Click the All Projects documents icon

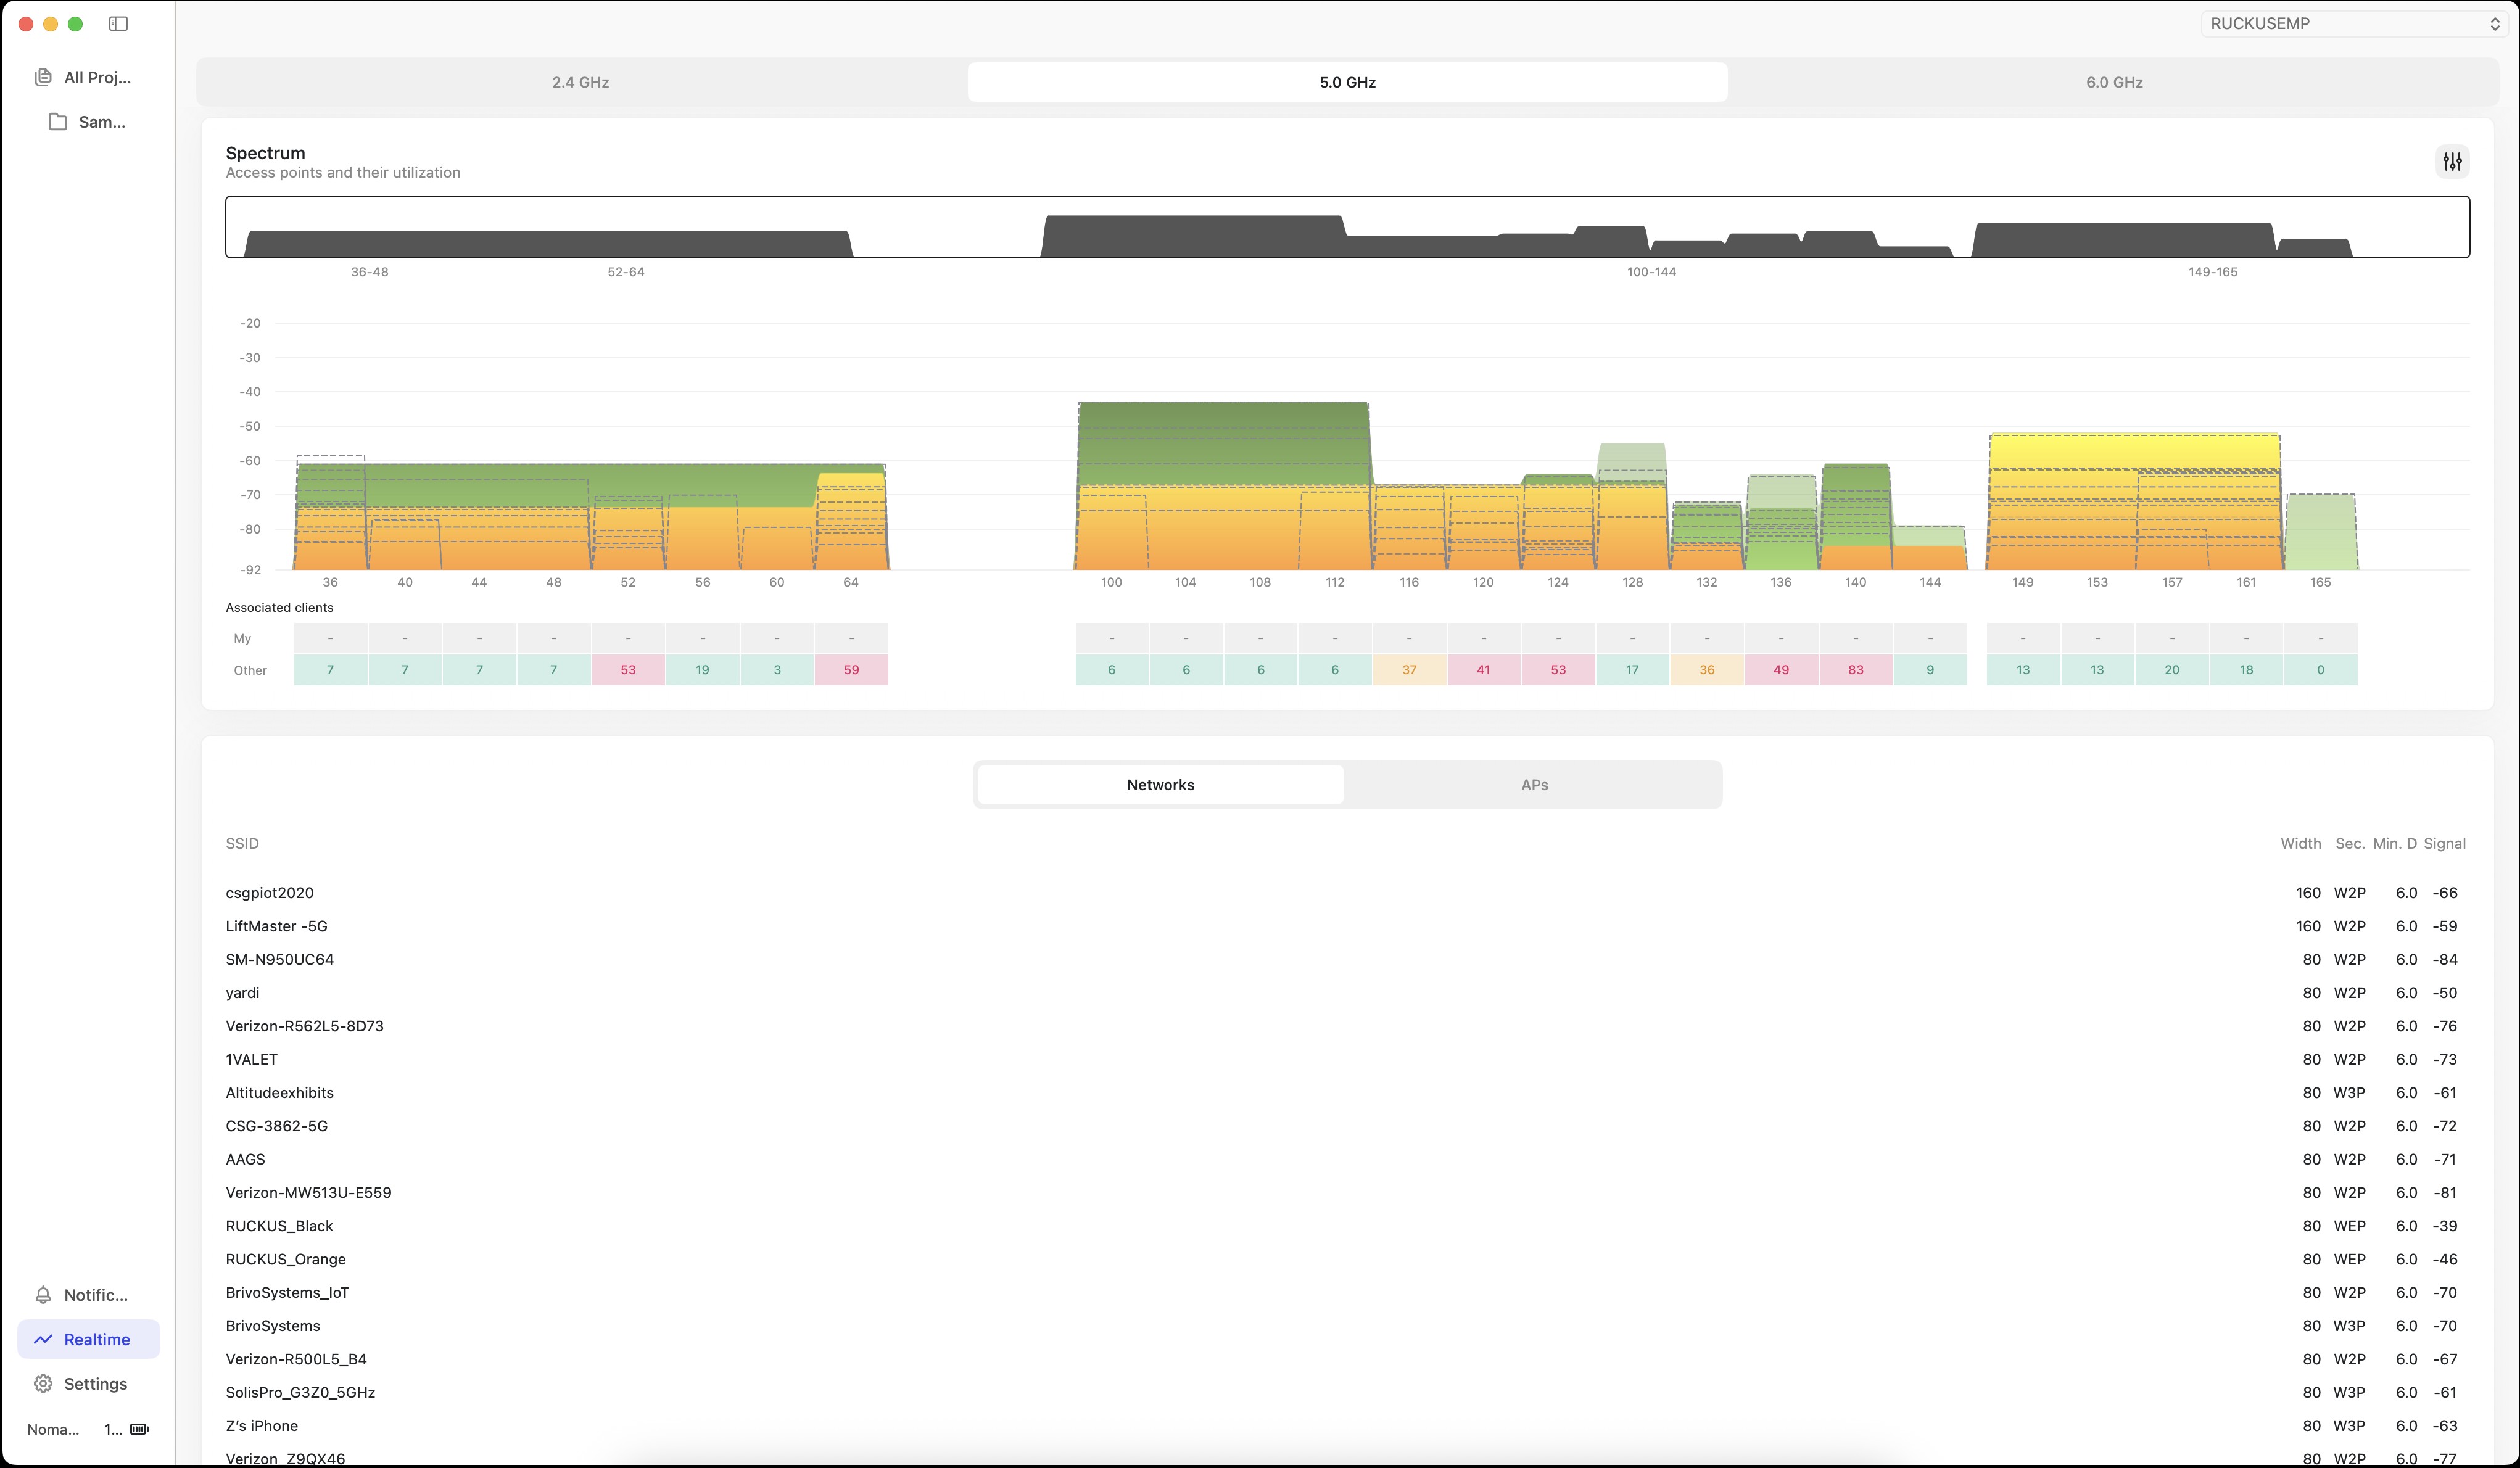tap(43, 77)
